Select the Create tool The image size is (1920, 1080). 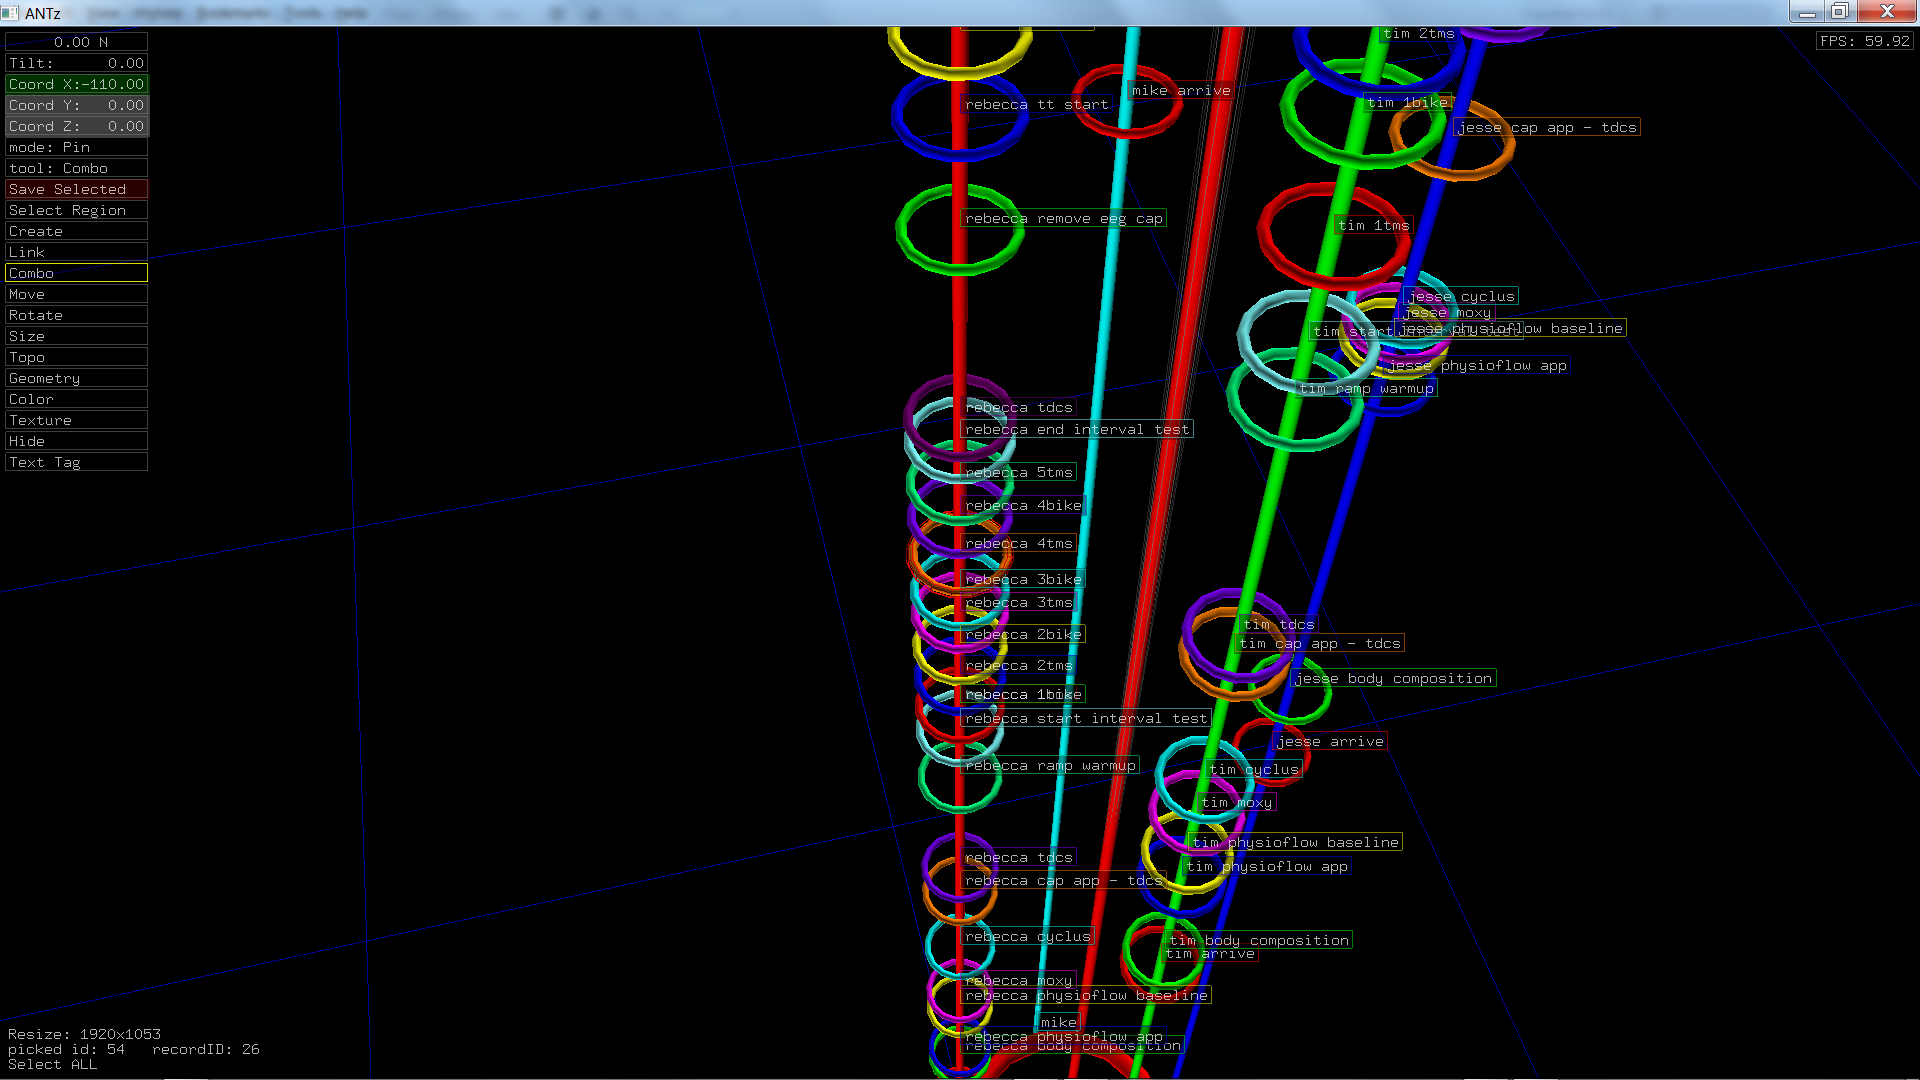tap(76, 231)
